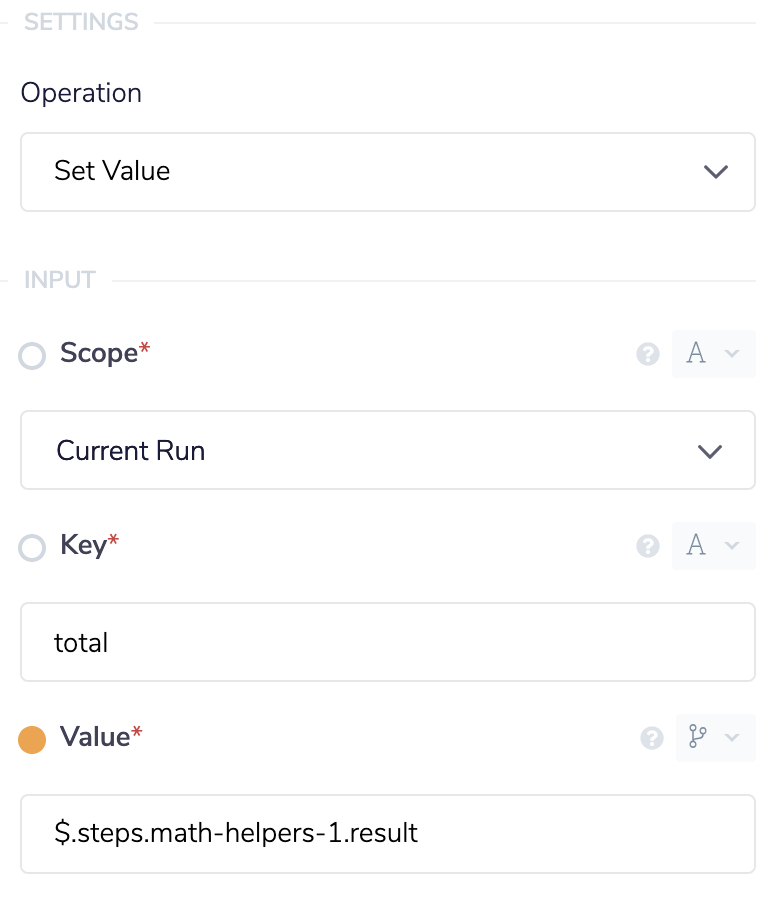Toggle the orange mapping indicator beside Value
The height and width of the screenshot is (922, 778).
[x=31, y=738]
